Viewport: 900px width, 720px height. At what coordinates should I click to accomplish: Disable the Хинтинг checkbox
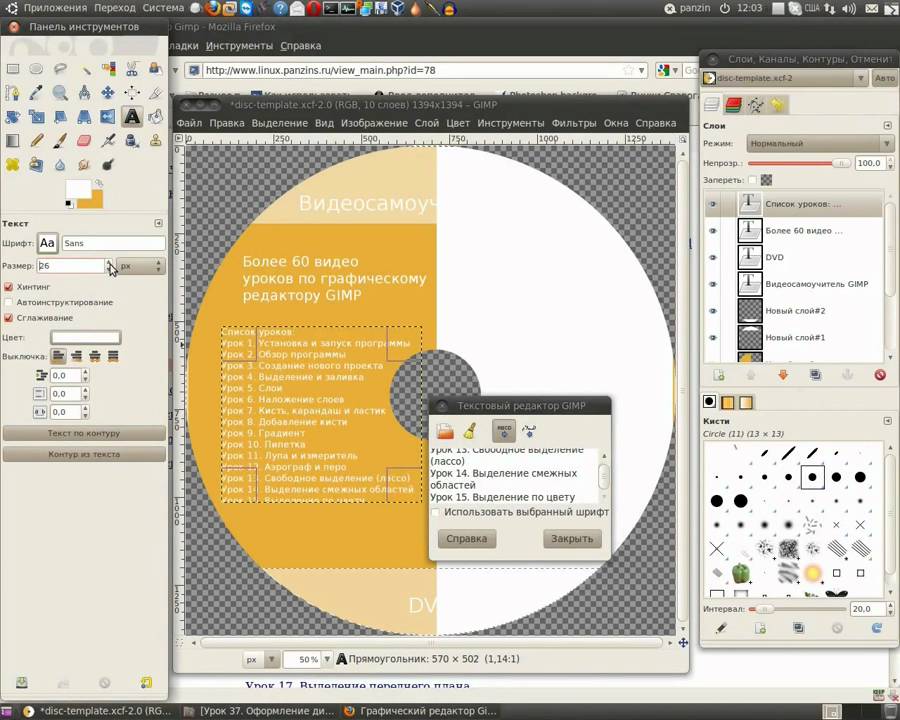tap(9, 287)
